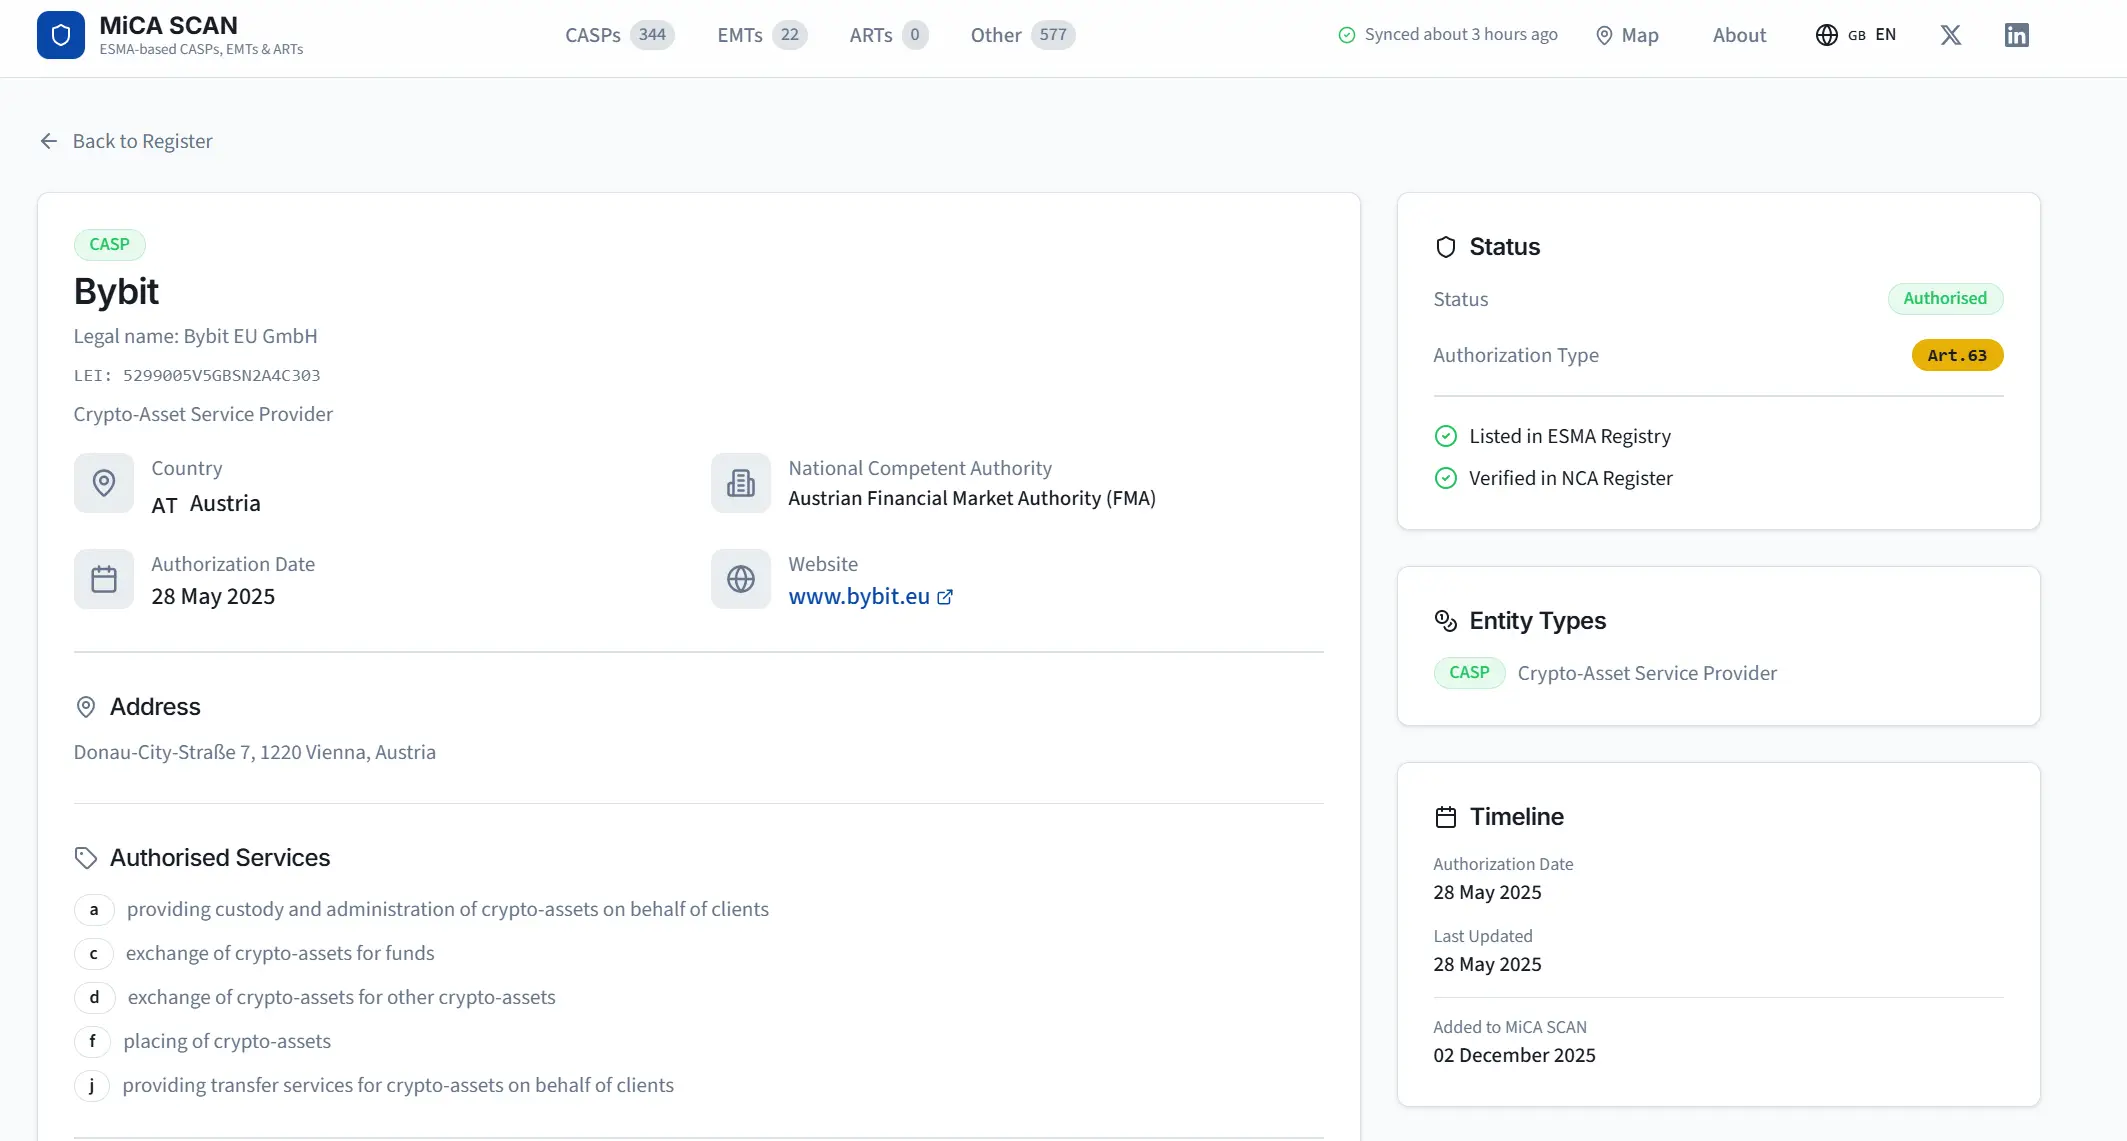Open the LinkedIn page icon
The height and width of the screenshot is (1141, 2127).
[x=2016, y=35]
